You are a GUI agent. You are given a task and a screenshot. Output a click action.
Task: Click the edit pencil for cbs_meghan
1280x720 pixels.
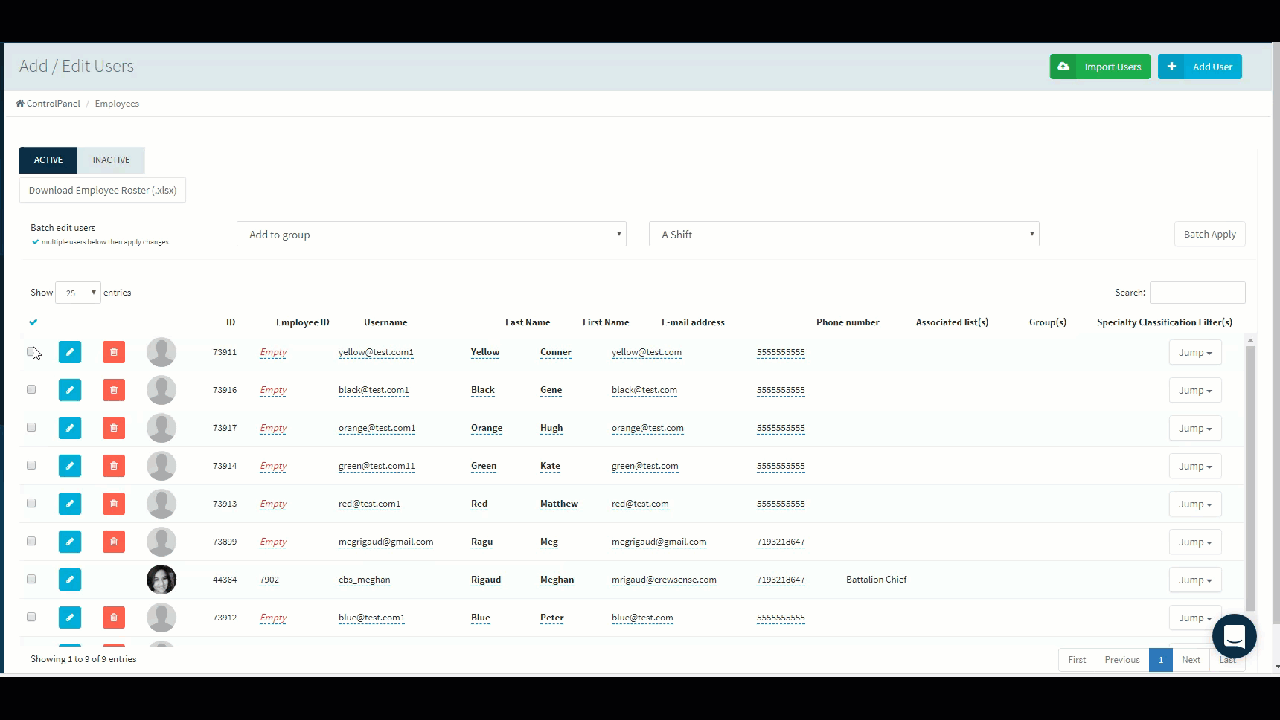click(70, 580)
